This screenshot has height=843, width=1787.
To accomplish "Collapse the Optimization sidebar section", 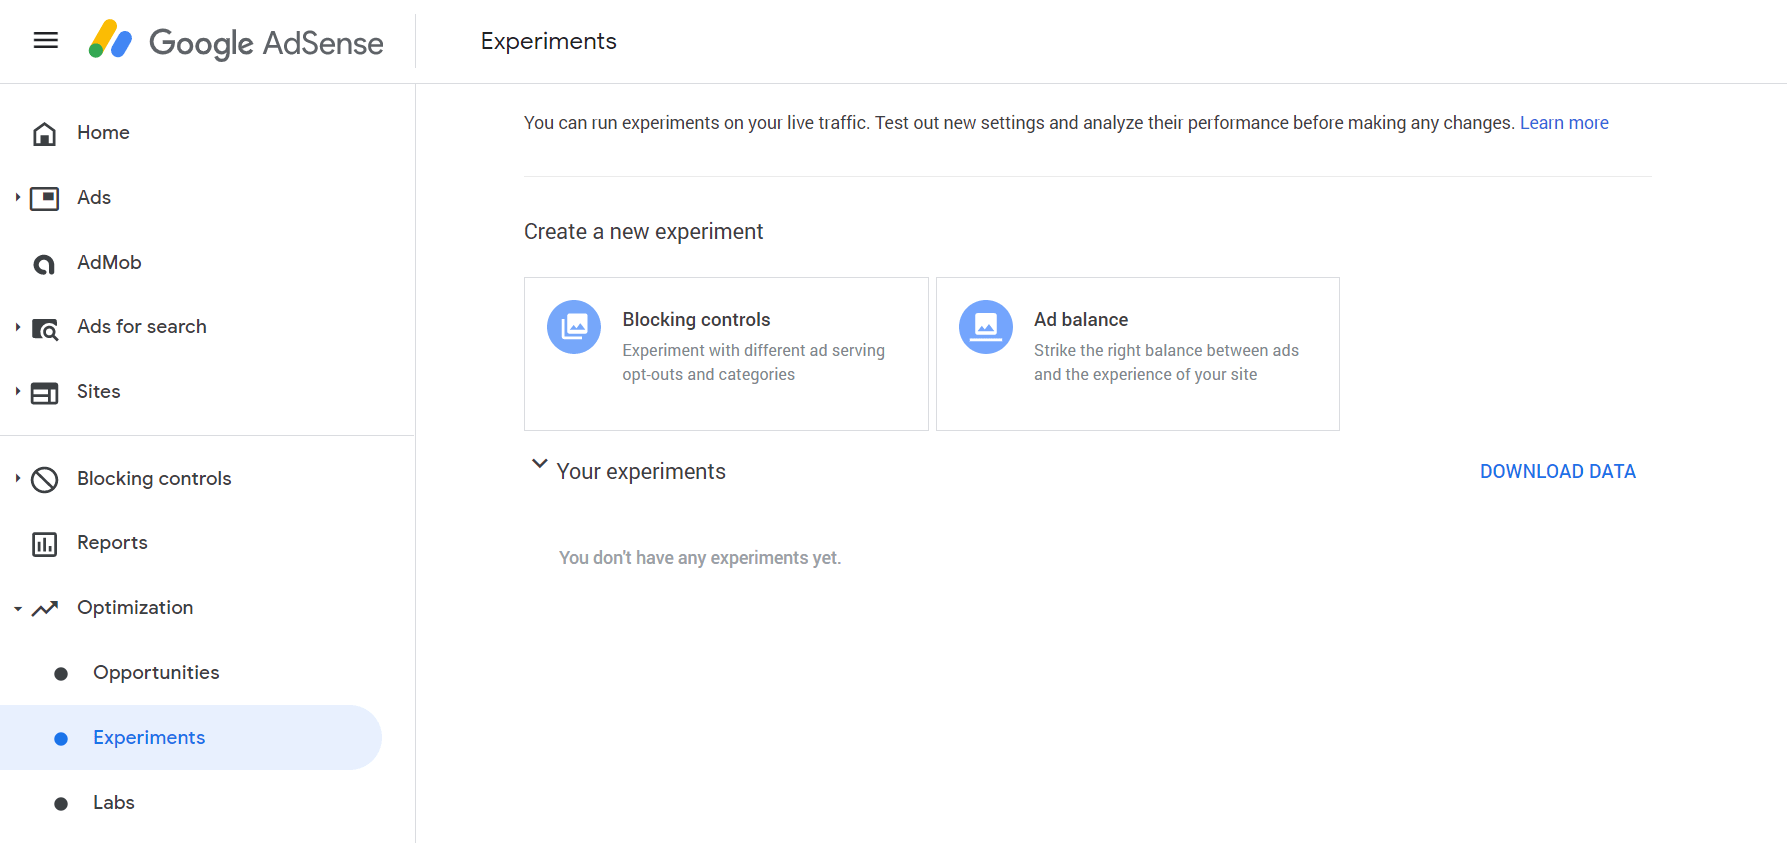I will (x=18, y=609).
